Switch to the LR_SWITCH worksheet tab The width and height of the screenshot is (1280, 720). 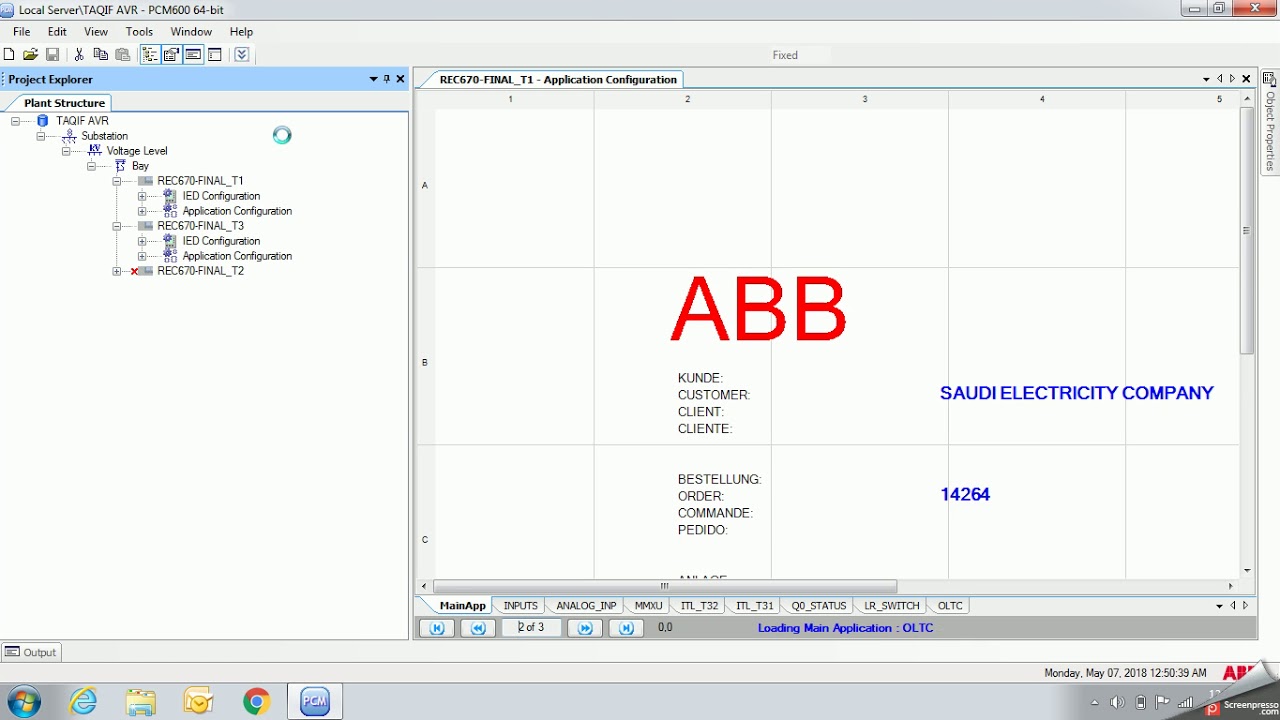click(x=891, y=606)
